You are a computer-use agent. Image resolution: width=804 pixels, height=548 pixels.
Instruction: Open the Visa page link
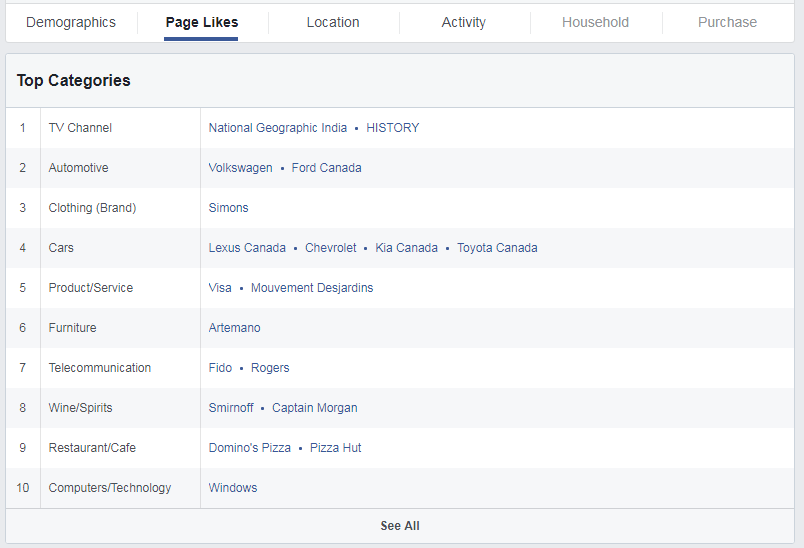219,288
